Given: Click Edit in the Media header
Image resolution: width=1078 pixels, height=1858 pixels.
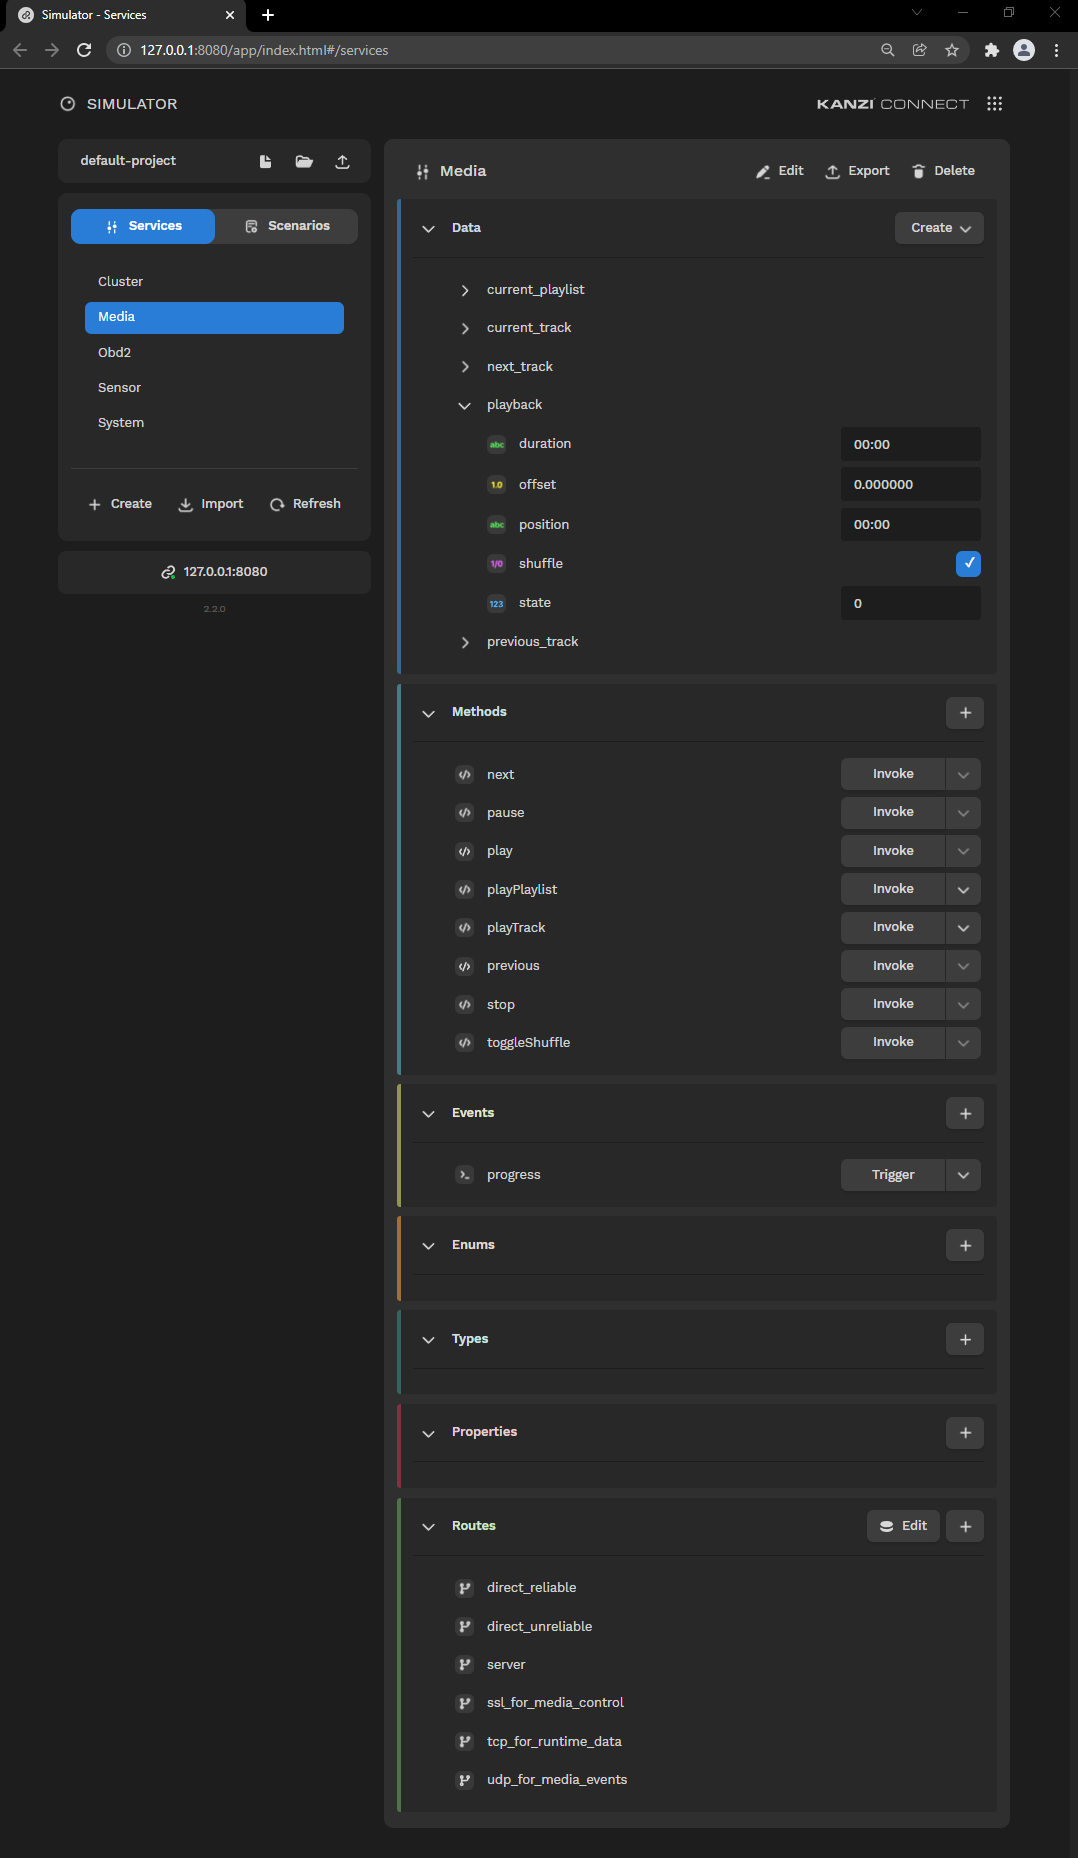Looking at the screenshot, I should click(x=780, y=171).
